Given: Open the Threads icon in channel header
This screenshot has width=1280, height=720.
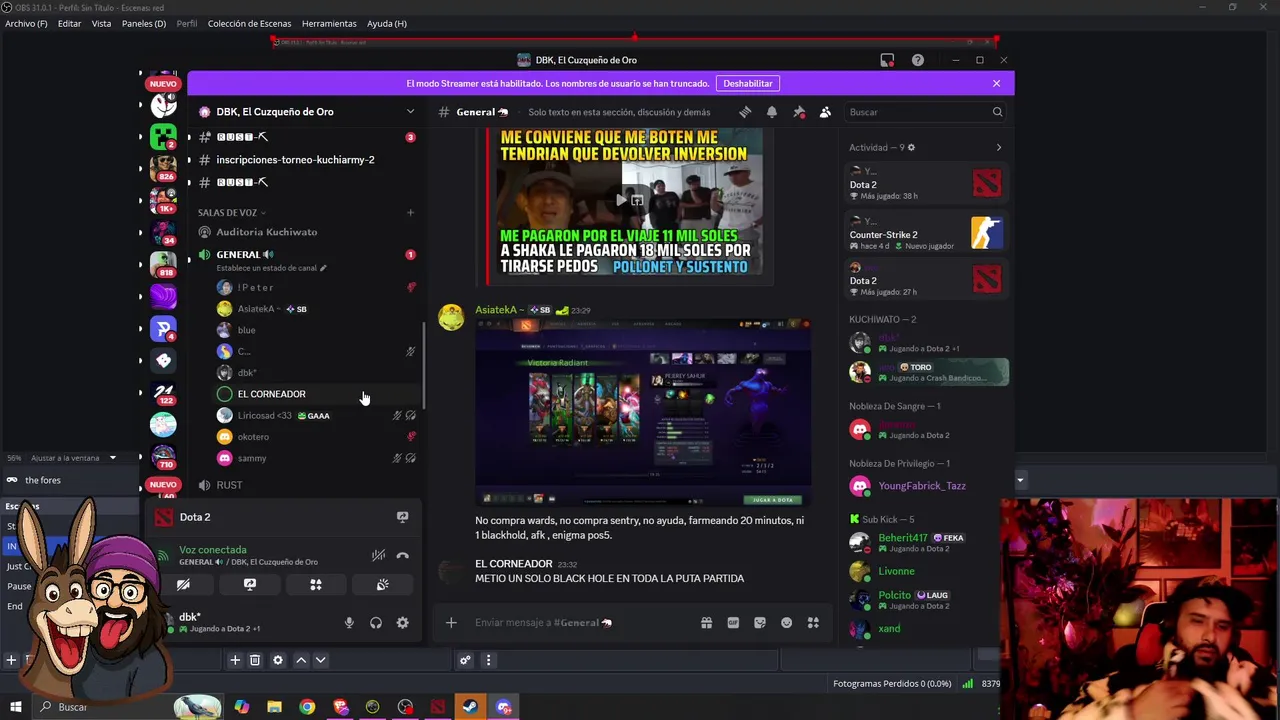Looking at the screenshot, I should pos(745,112).
